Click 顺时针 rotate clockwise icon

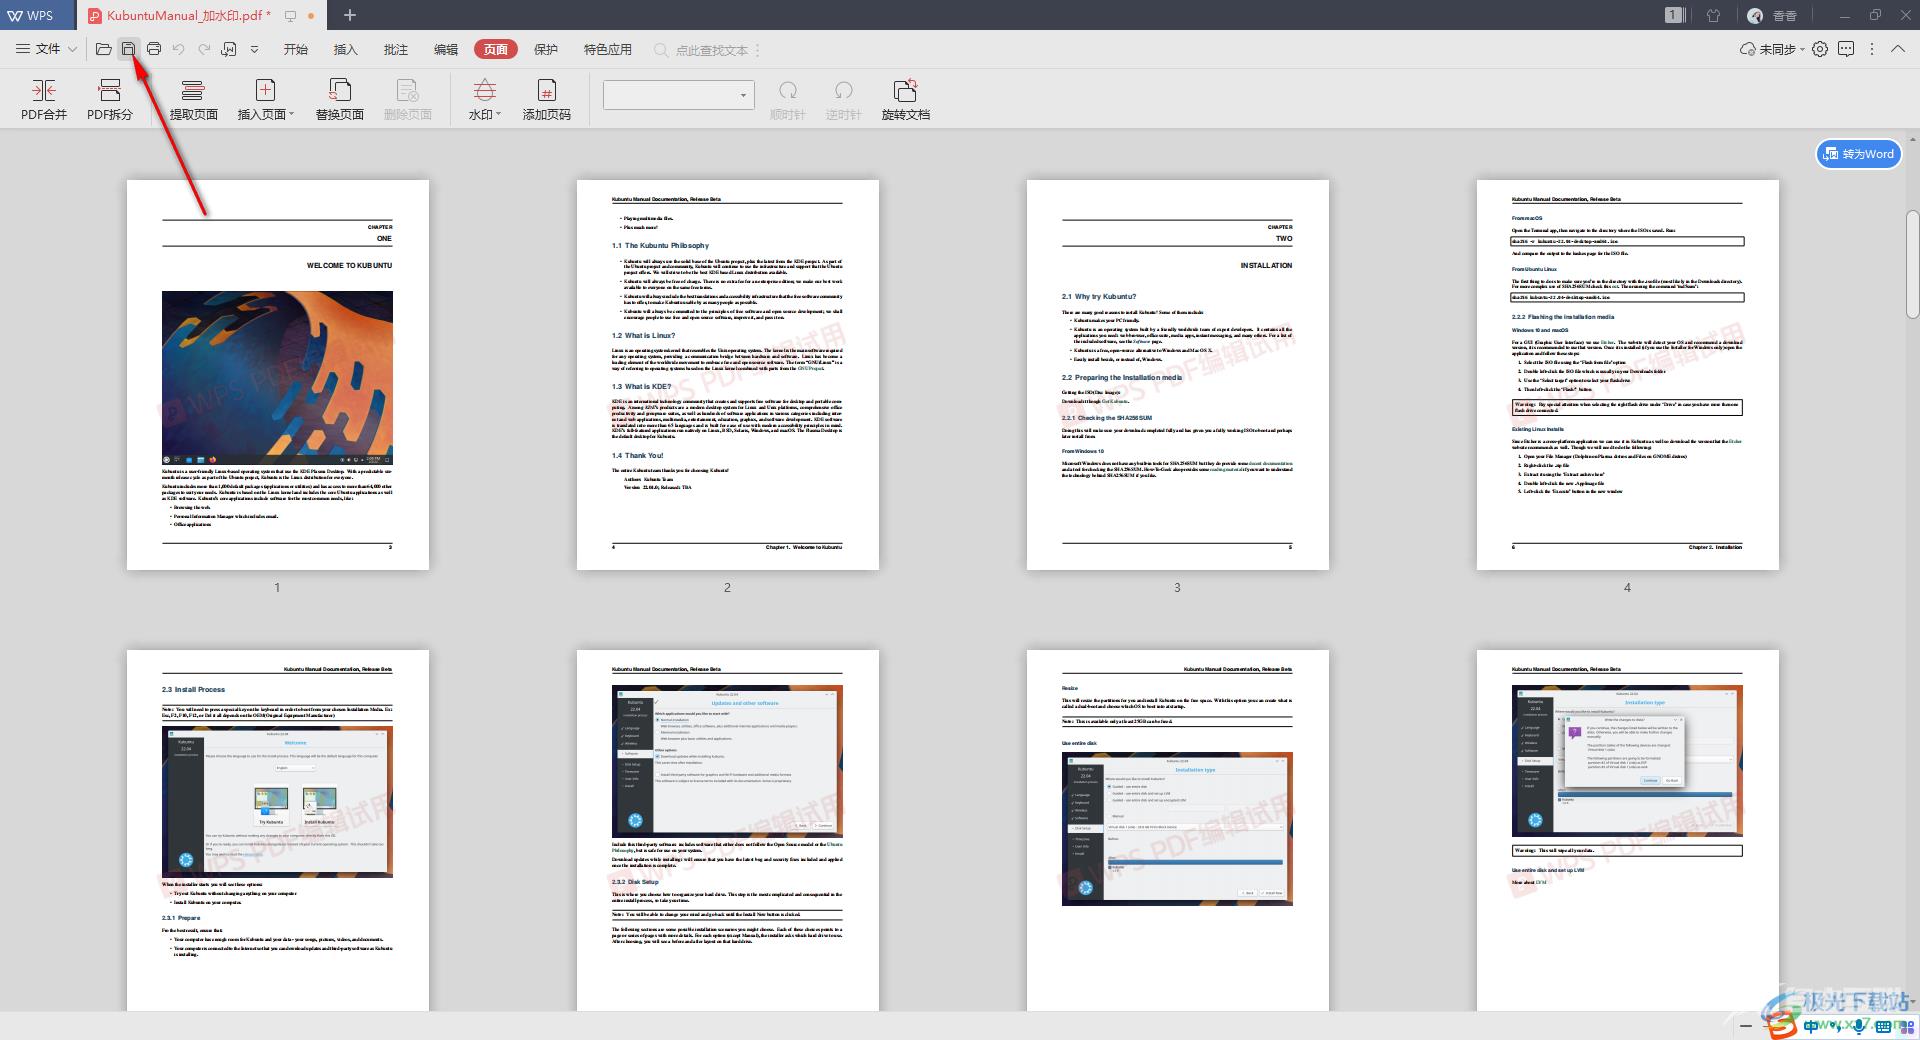[x=788, y=91]
